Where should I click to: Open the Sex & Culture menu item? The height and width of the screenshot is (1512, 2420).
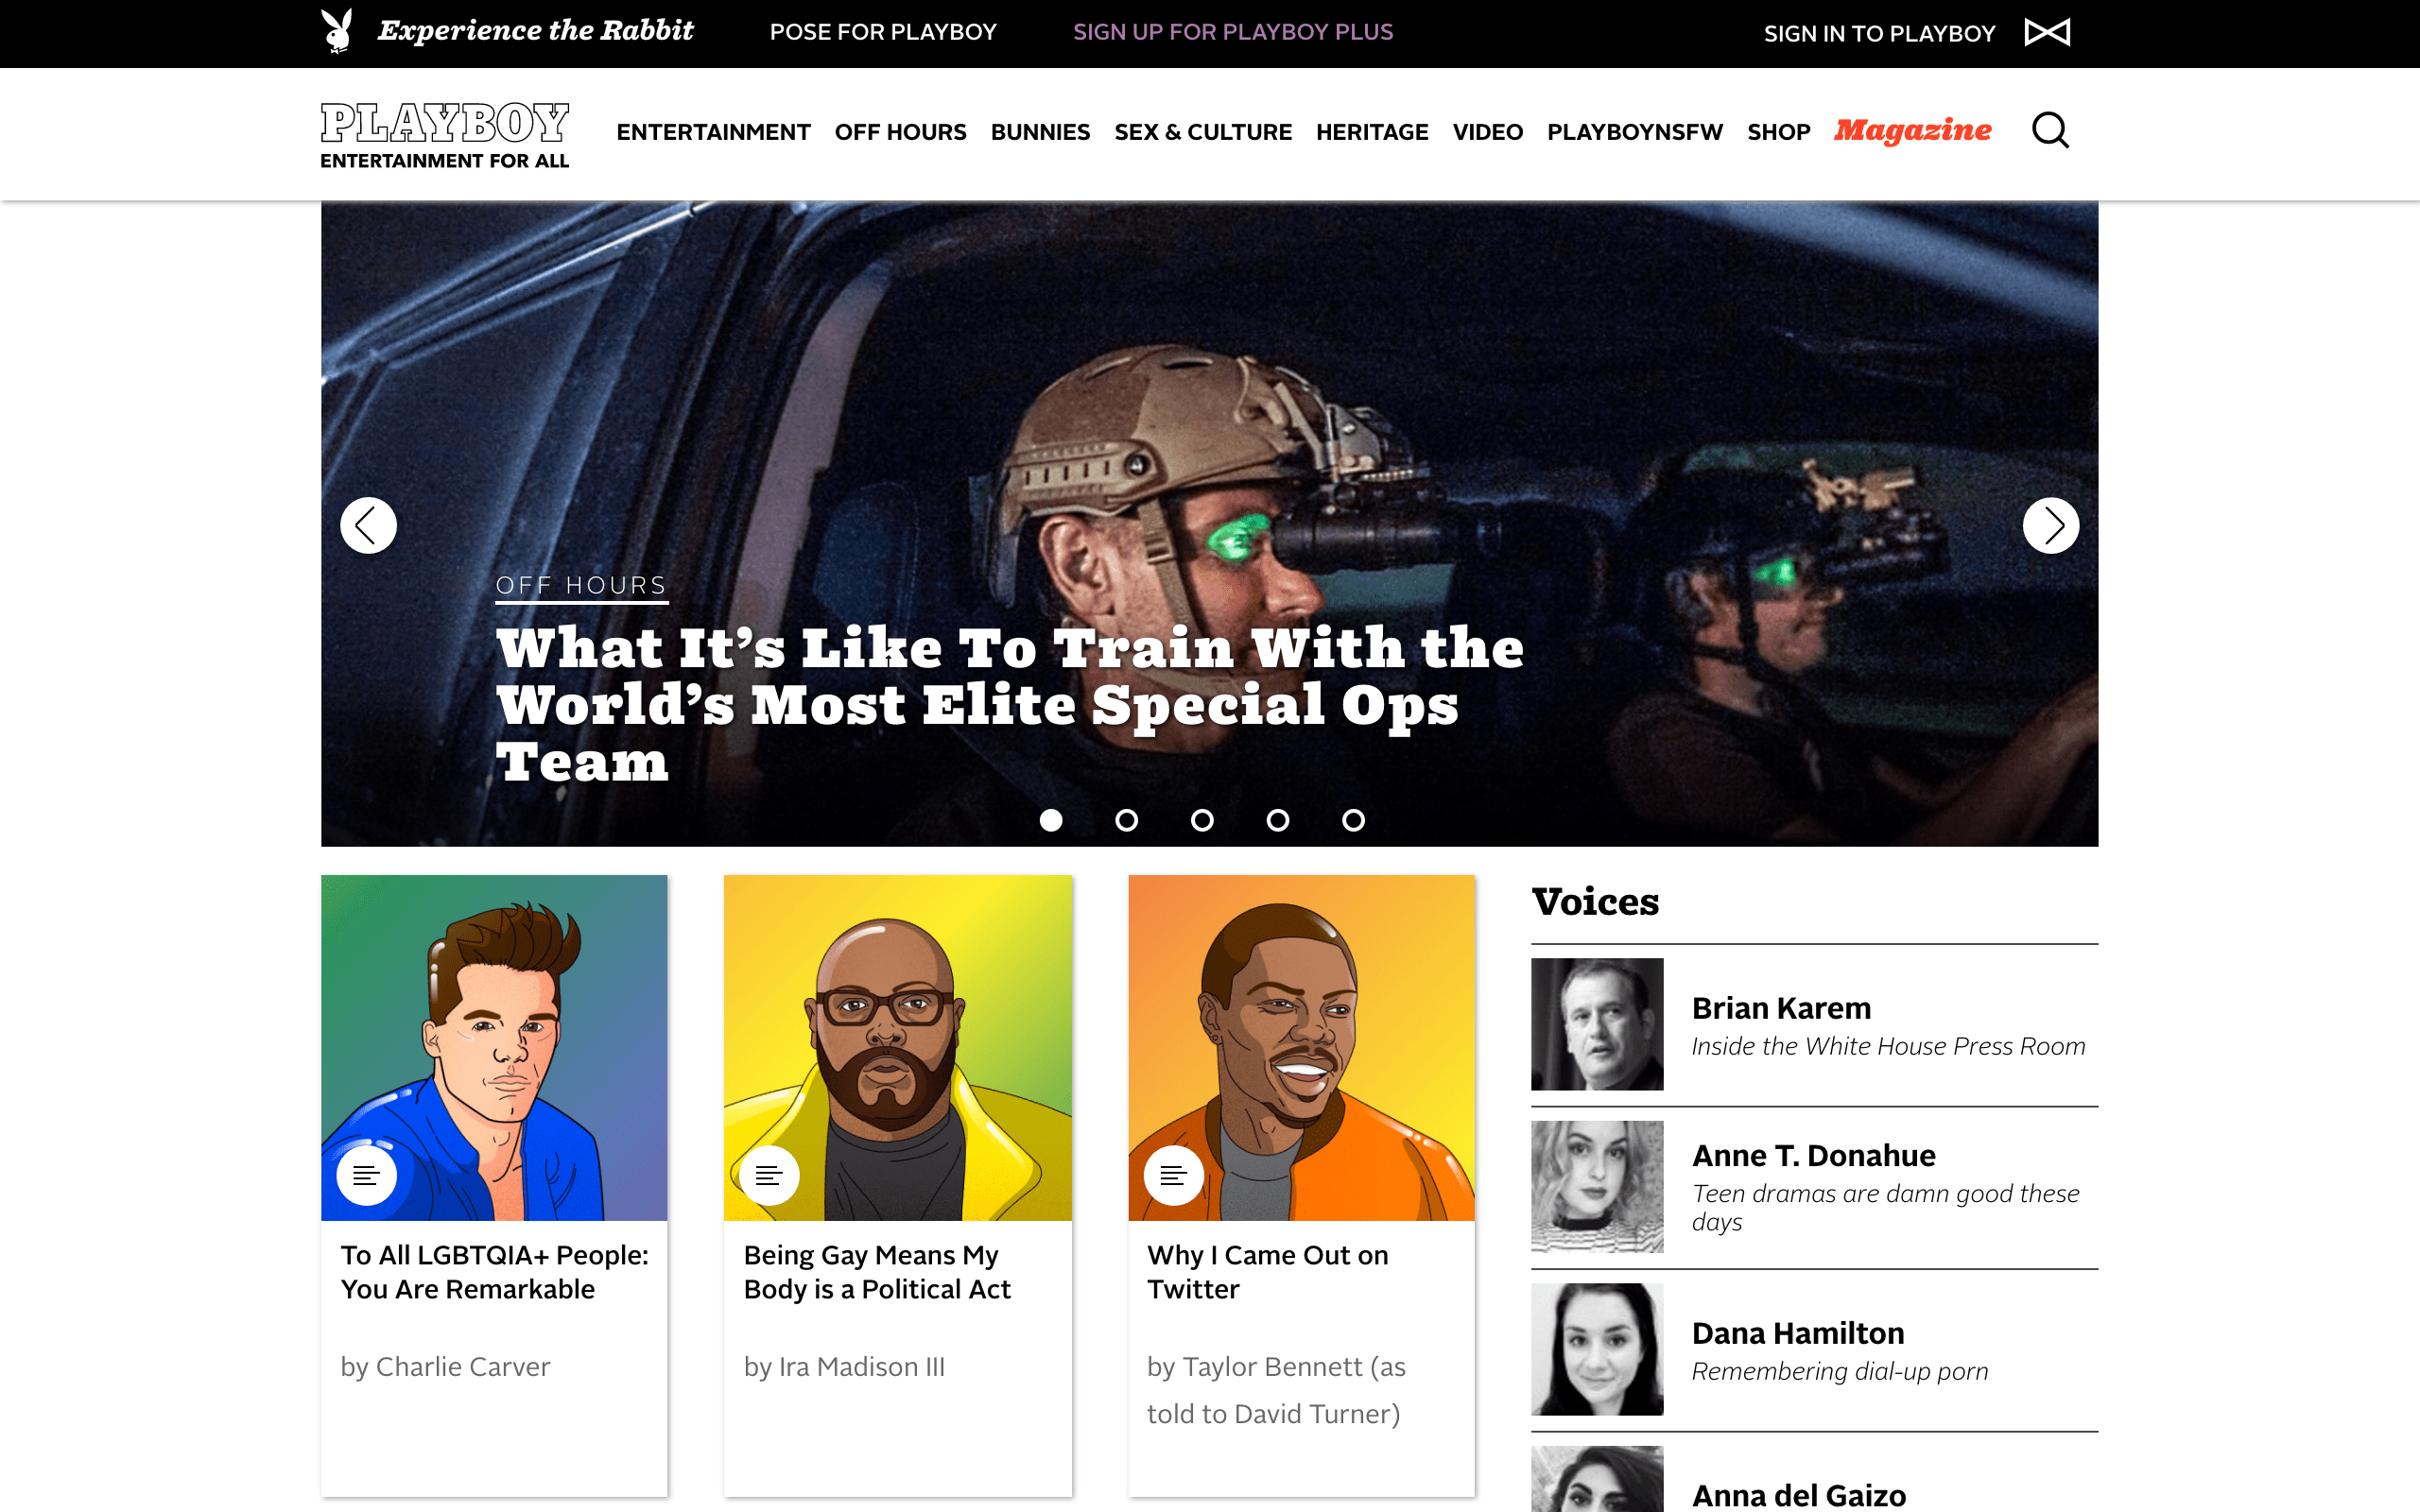pos(1203,132)
